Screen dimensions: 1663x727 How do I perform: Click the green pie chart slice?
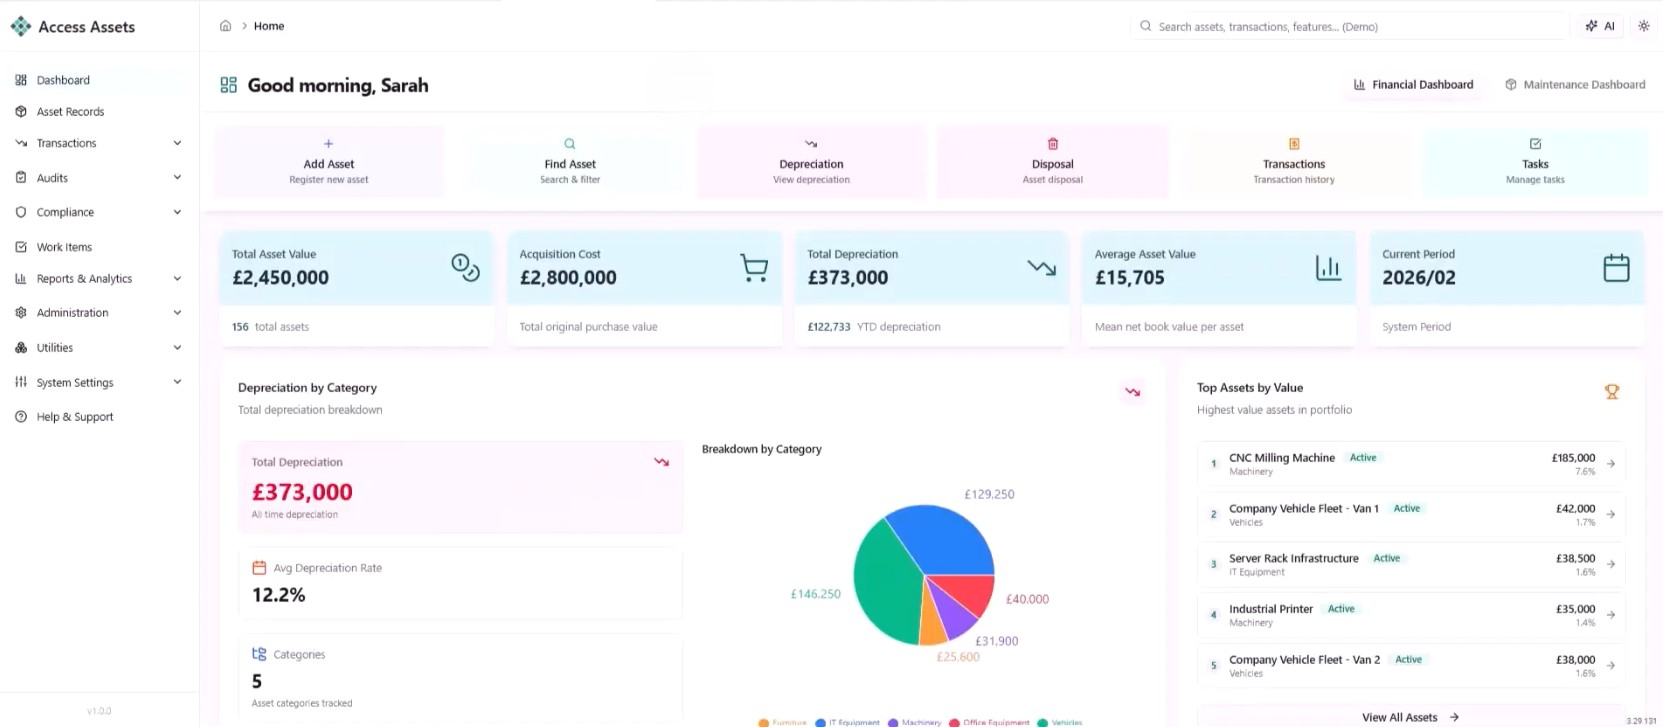(x=885, y=585)
